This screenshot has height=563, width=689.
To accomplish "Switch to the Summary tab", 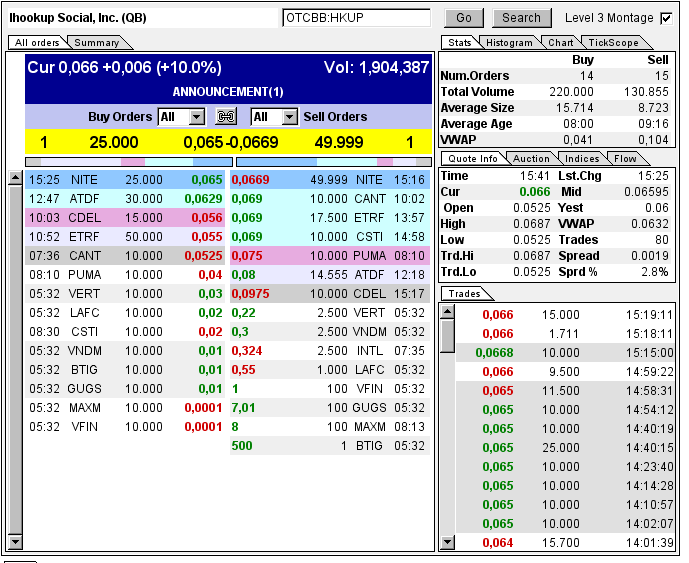I will pos(97,43).
